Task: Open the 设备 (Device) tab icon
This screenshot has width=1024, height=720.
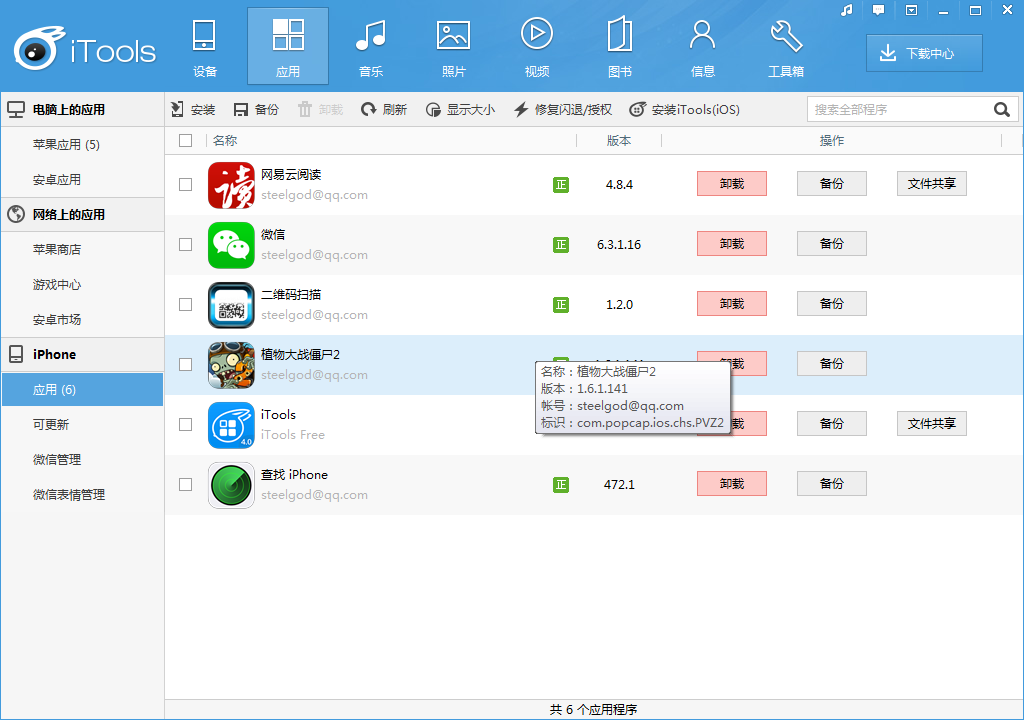Action: coord(204,47)
